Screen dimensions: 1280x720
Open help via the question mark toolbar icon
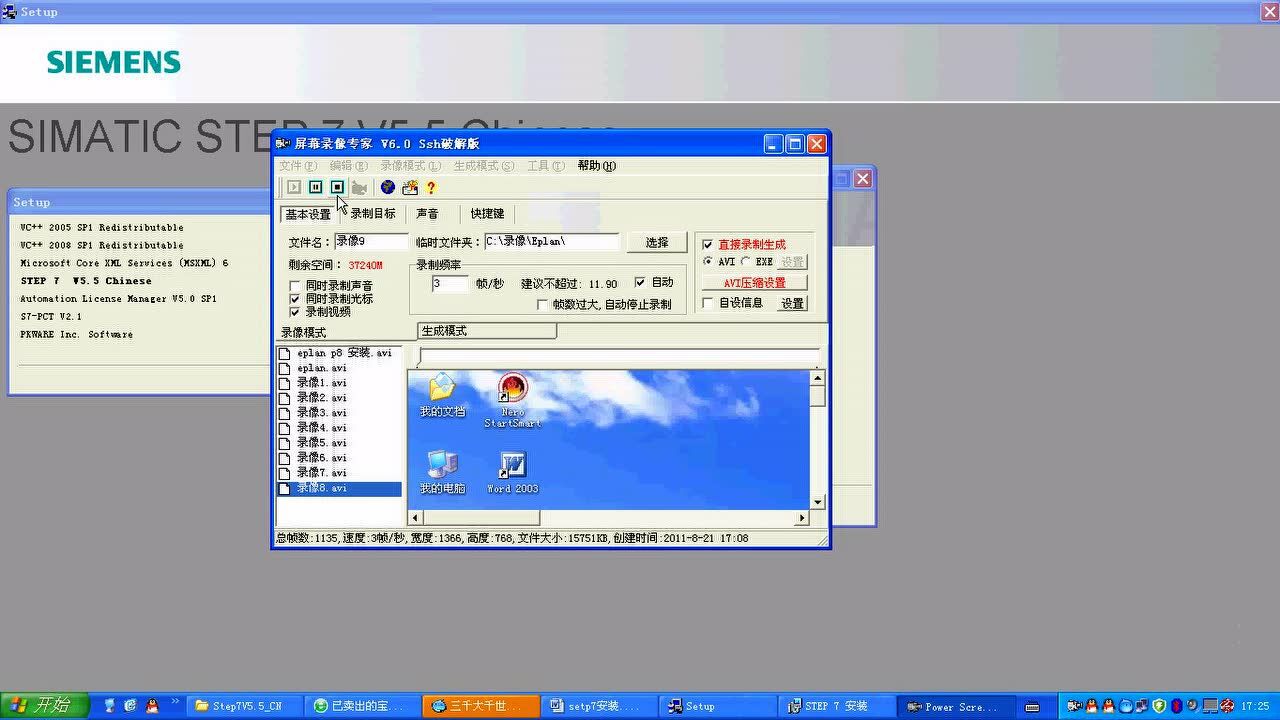pyautogui.click(x=430, y=187)
